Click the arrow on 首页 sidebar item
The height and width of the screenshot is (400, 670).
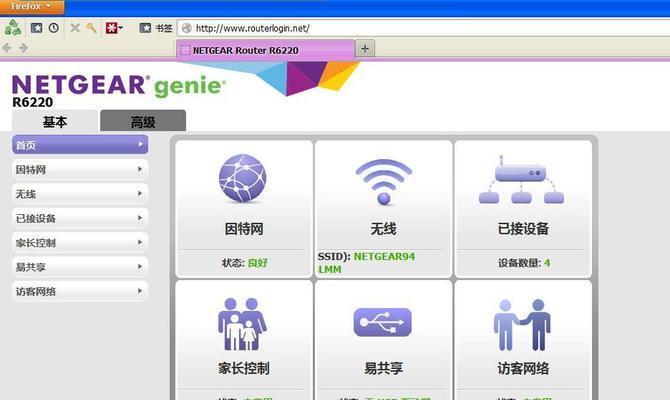[x=140, y=145]
